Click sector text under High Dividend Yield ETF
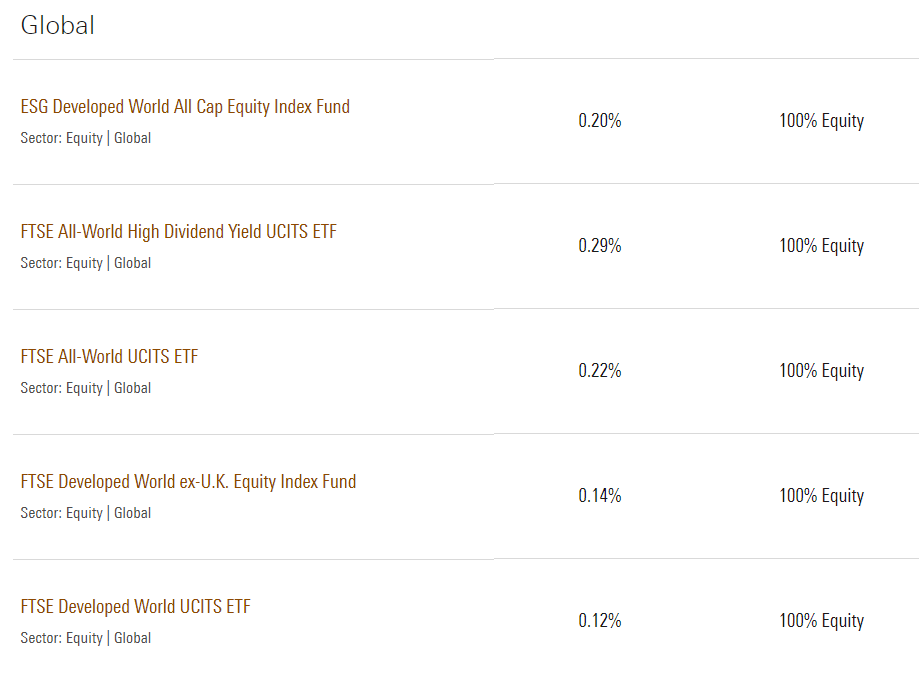The height and width of the screenshot is (675, 919). (x=85, y=263)
